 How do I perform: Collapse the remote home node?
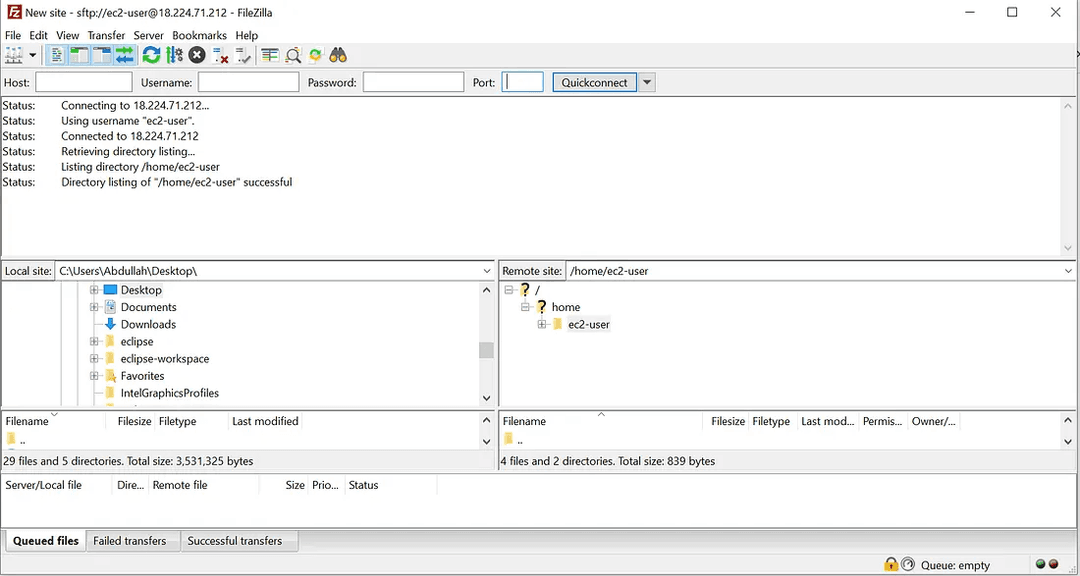(x=526, y=307)
